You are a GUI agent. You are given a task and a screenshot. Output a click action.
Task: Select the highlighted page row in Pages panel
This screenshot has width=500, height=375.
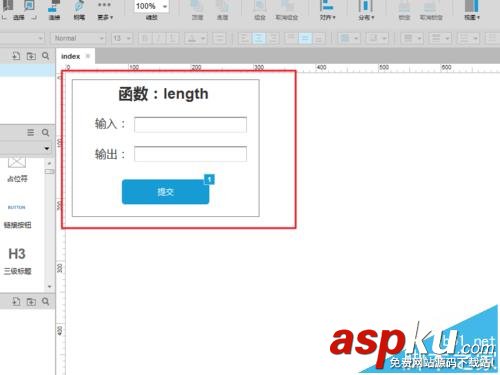pyautogui.click(x=27, y=70)
